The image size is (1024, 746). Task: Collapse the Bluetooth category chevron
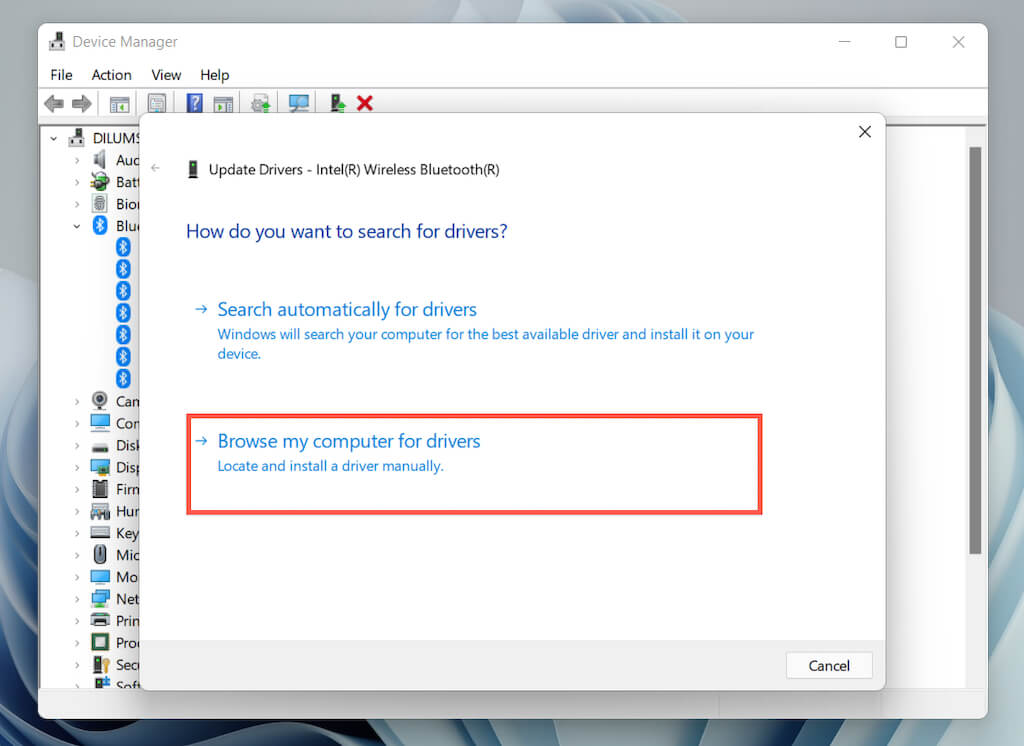point(76,226)
